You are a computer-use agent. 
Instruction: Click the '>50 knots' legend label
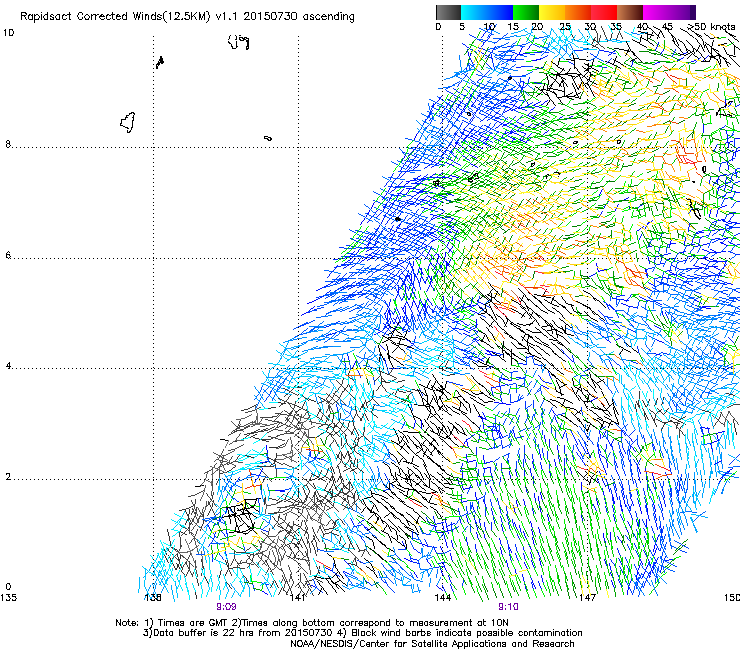pyautogui.click(x=712, y=27)
